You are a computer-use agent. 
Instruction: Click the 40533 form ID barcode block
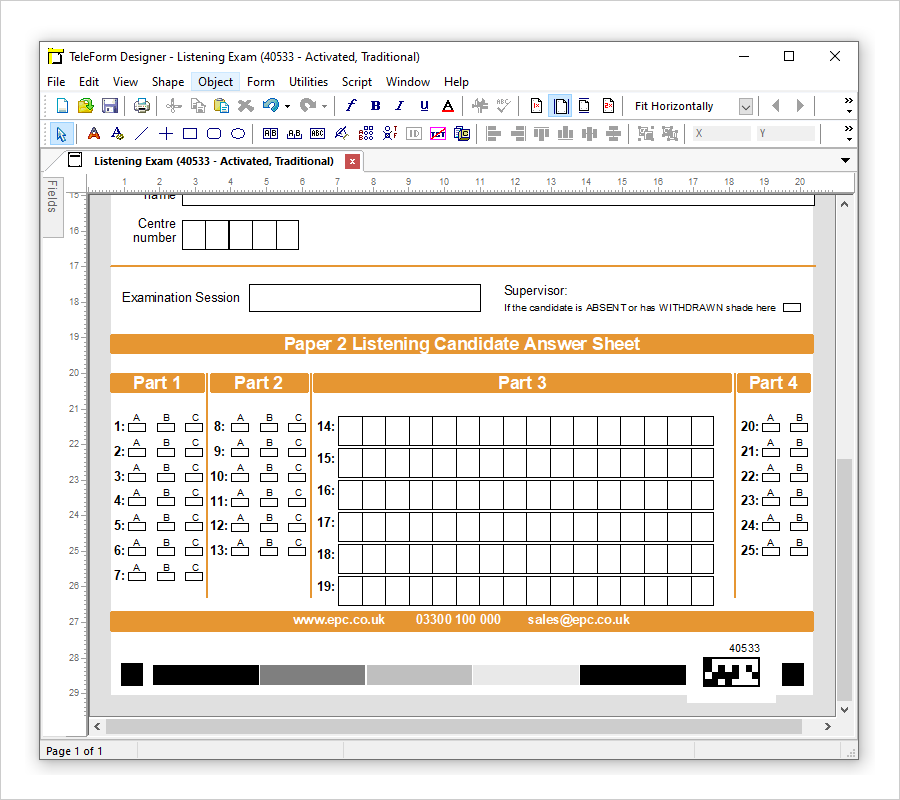(x=731, y=671)
